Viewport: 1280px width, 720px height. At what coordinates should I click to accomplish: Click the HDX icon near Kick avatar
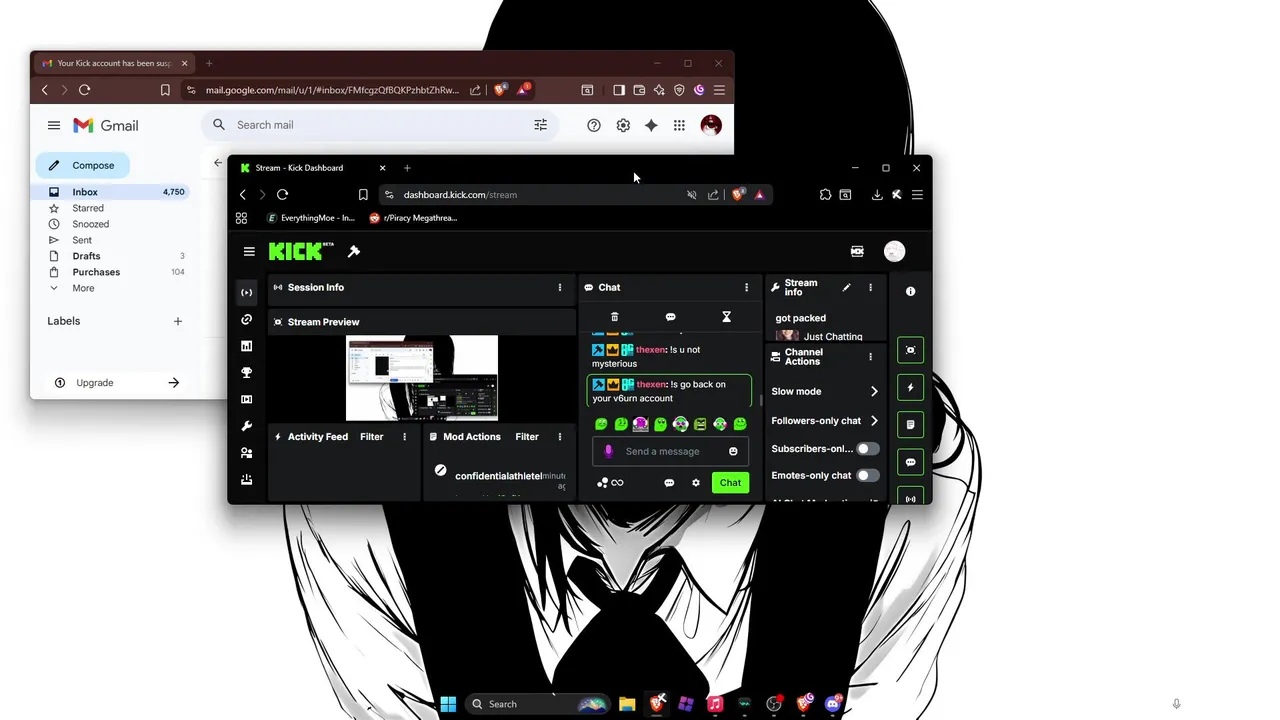[x=857, y=252]
